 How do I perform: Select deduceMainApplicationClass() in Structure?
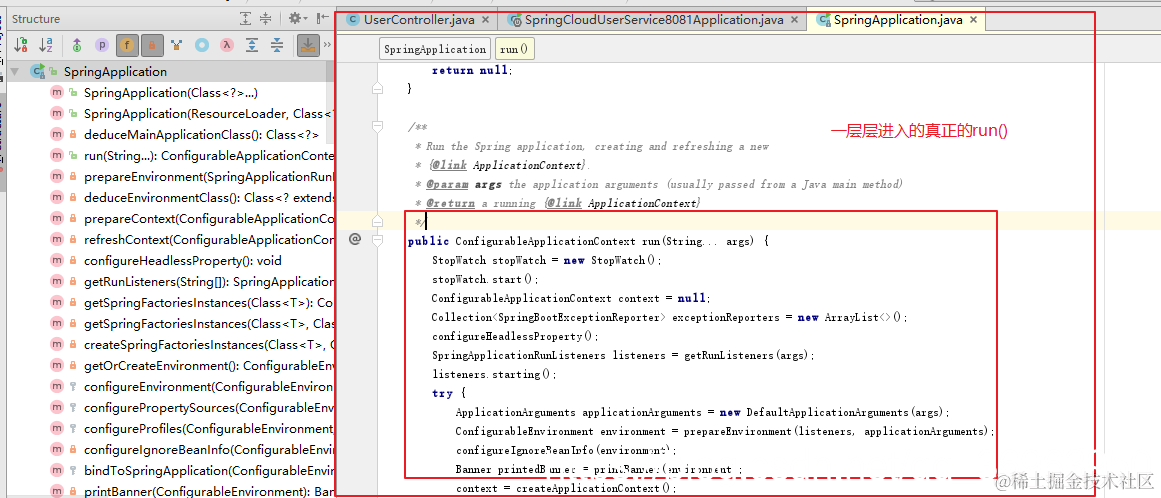pyautogui.click(x=201, y=135)
